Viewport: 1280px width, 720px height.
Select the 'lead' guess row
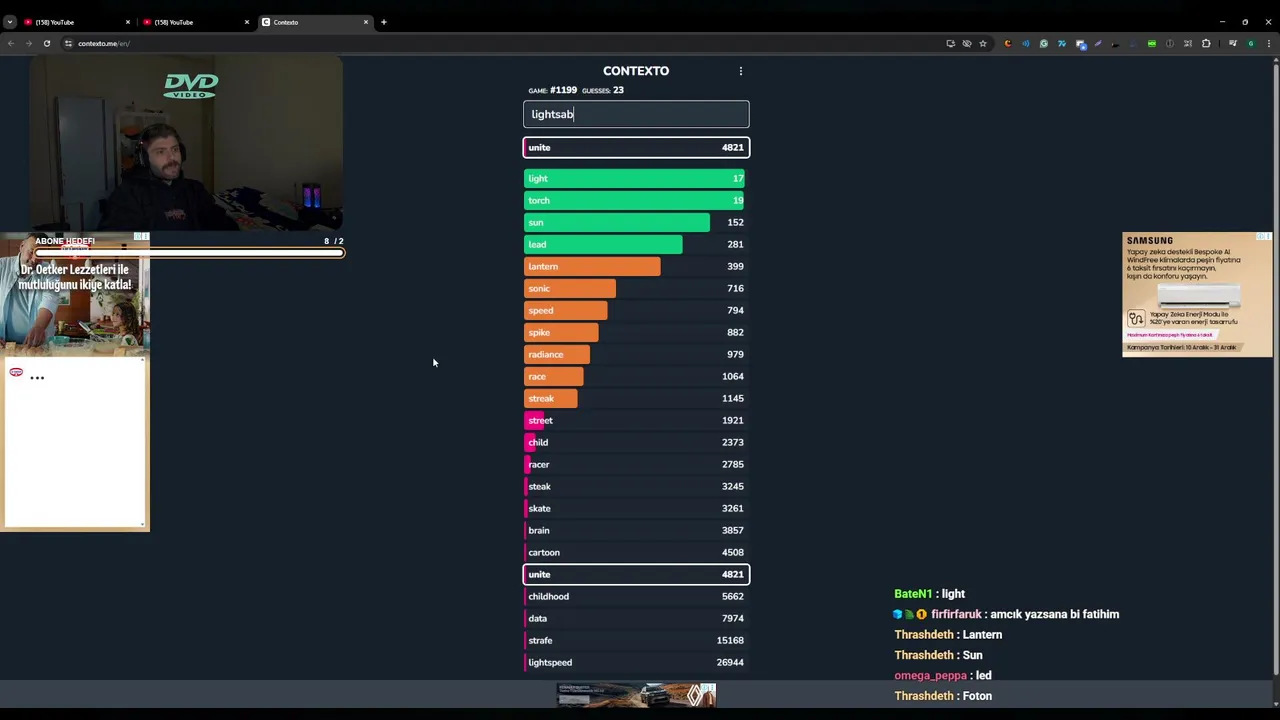pyautogui.click(x=636, y=244)
